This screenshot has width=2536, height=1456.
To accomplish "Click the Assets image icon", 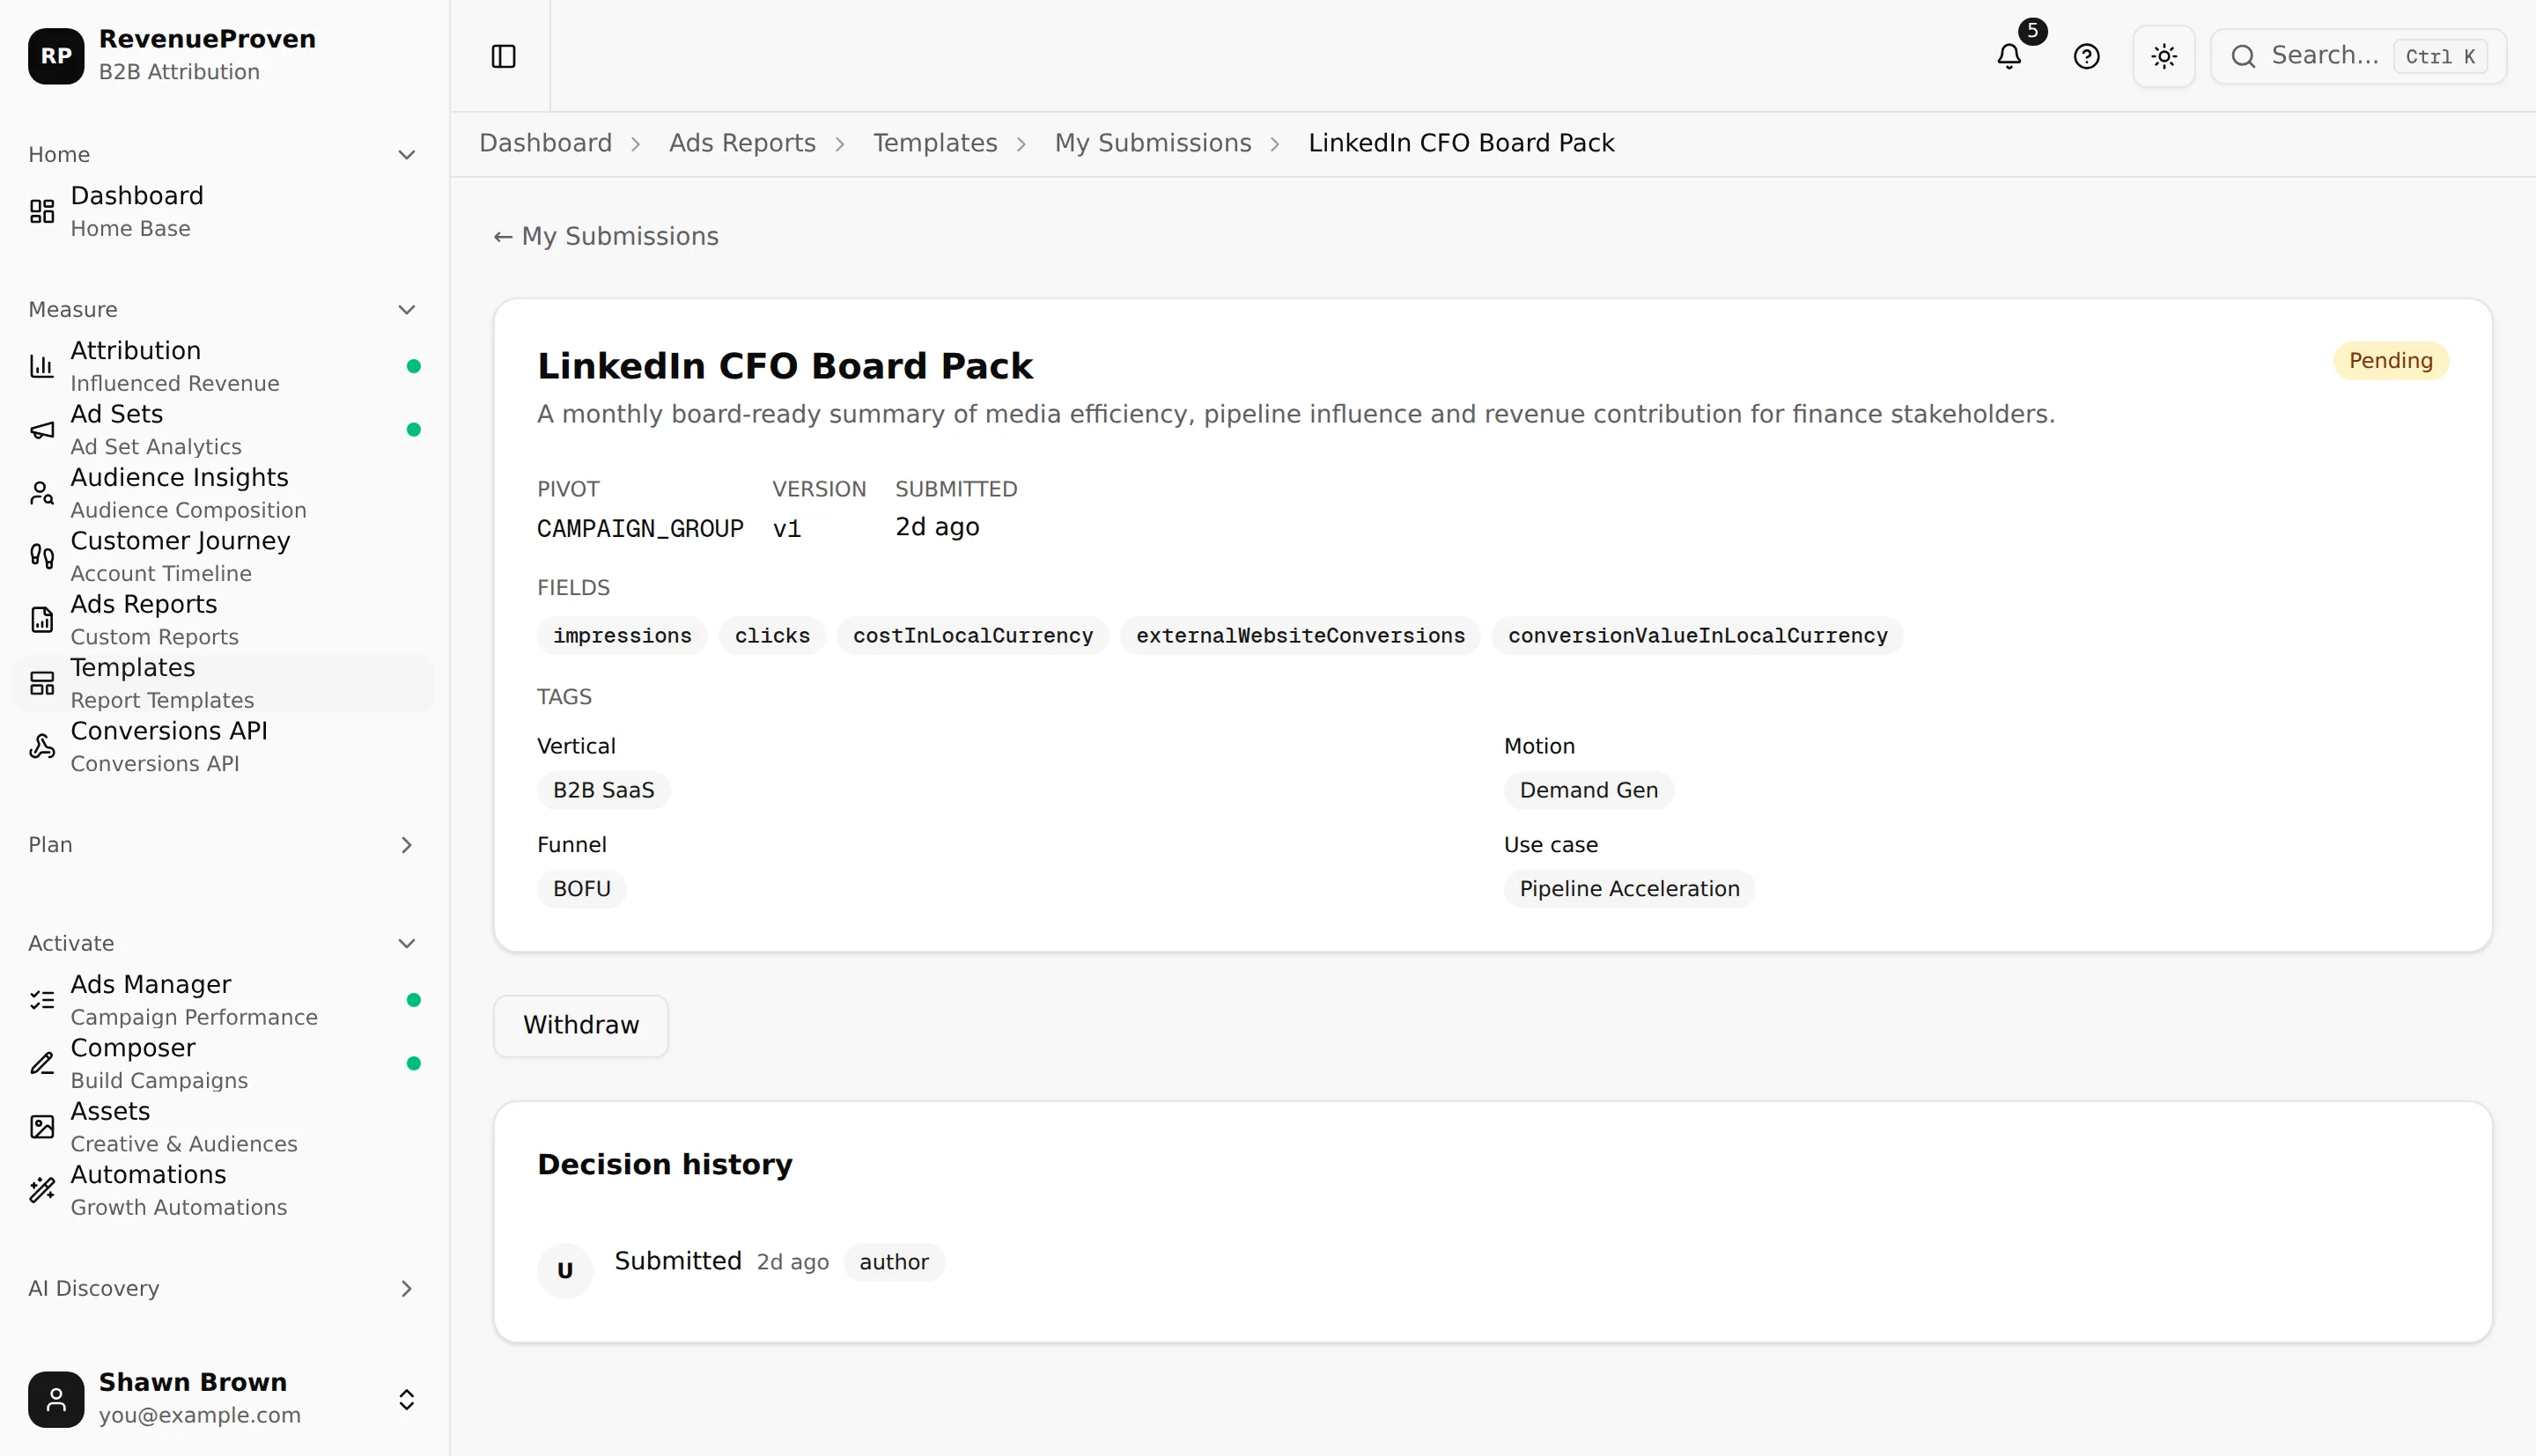I will pos(42,1127).
